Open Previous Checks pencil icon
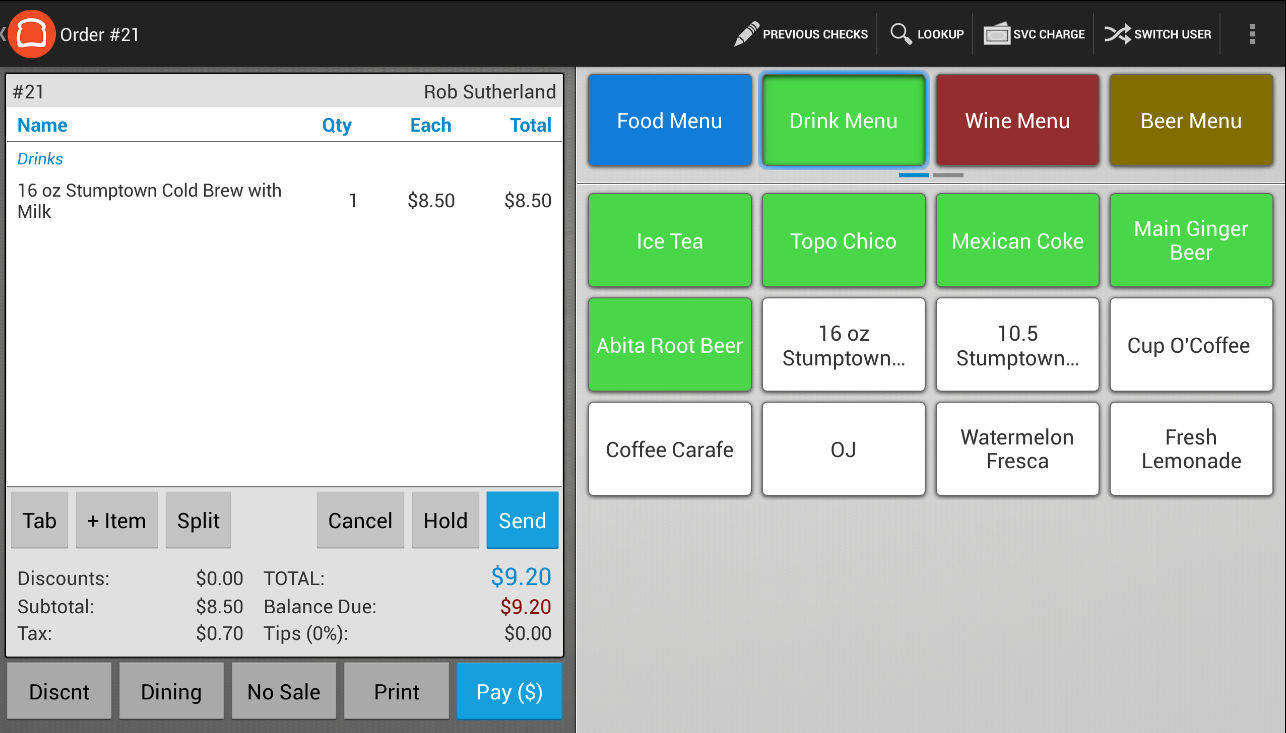Screen dimensions: 1286x733 click(x=747, y=34)
